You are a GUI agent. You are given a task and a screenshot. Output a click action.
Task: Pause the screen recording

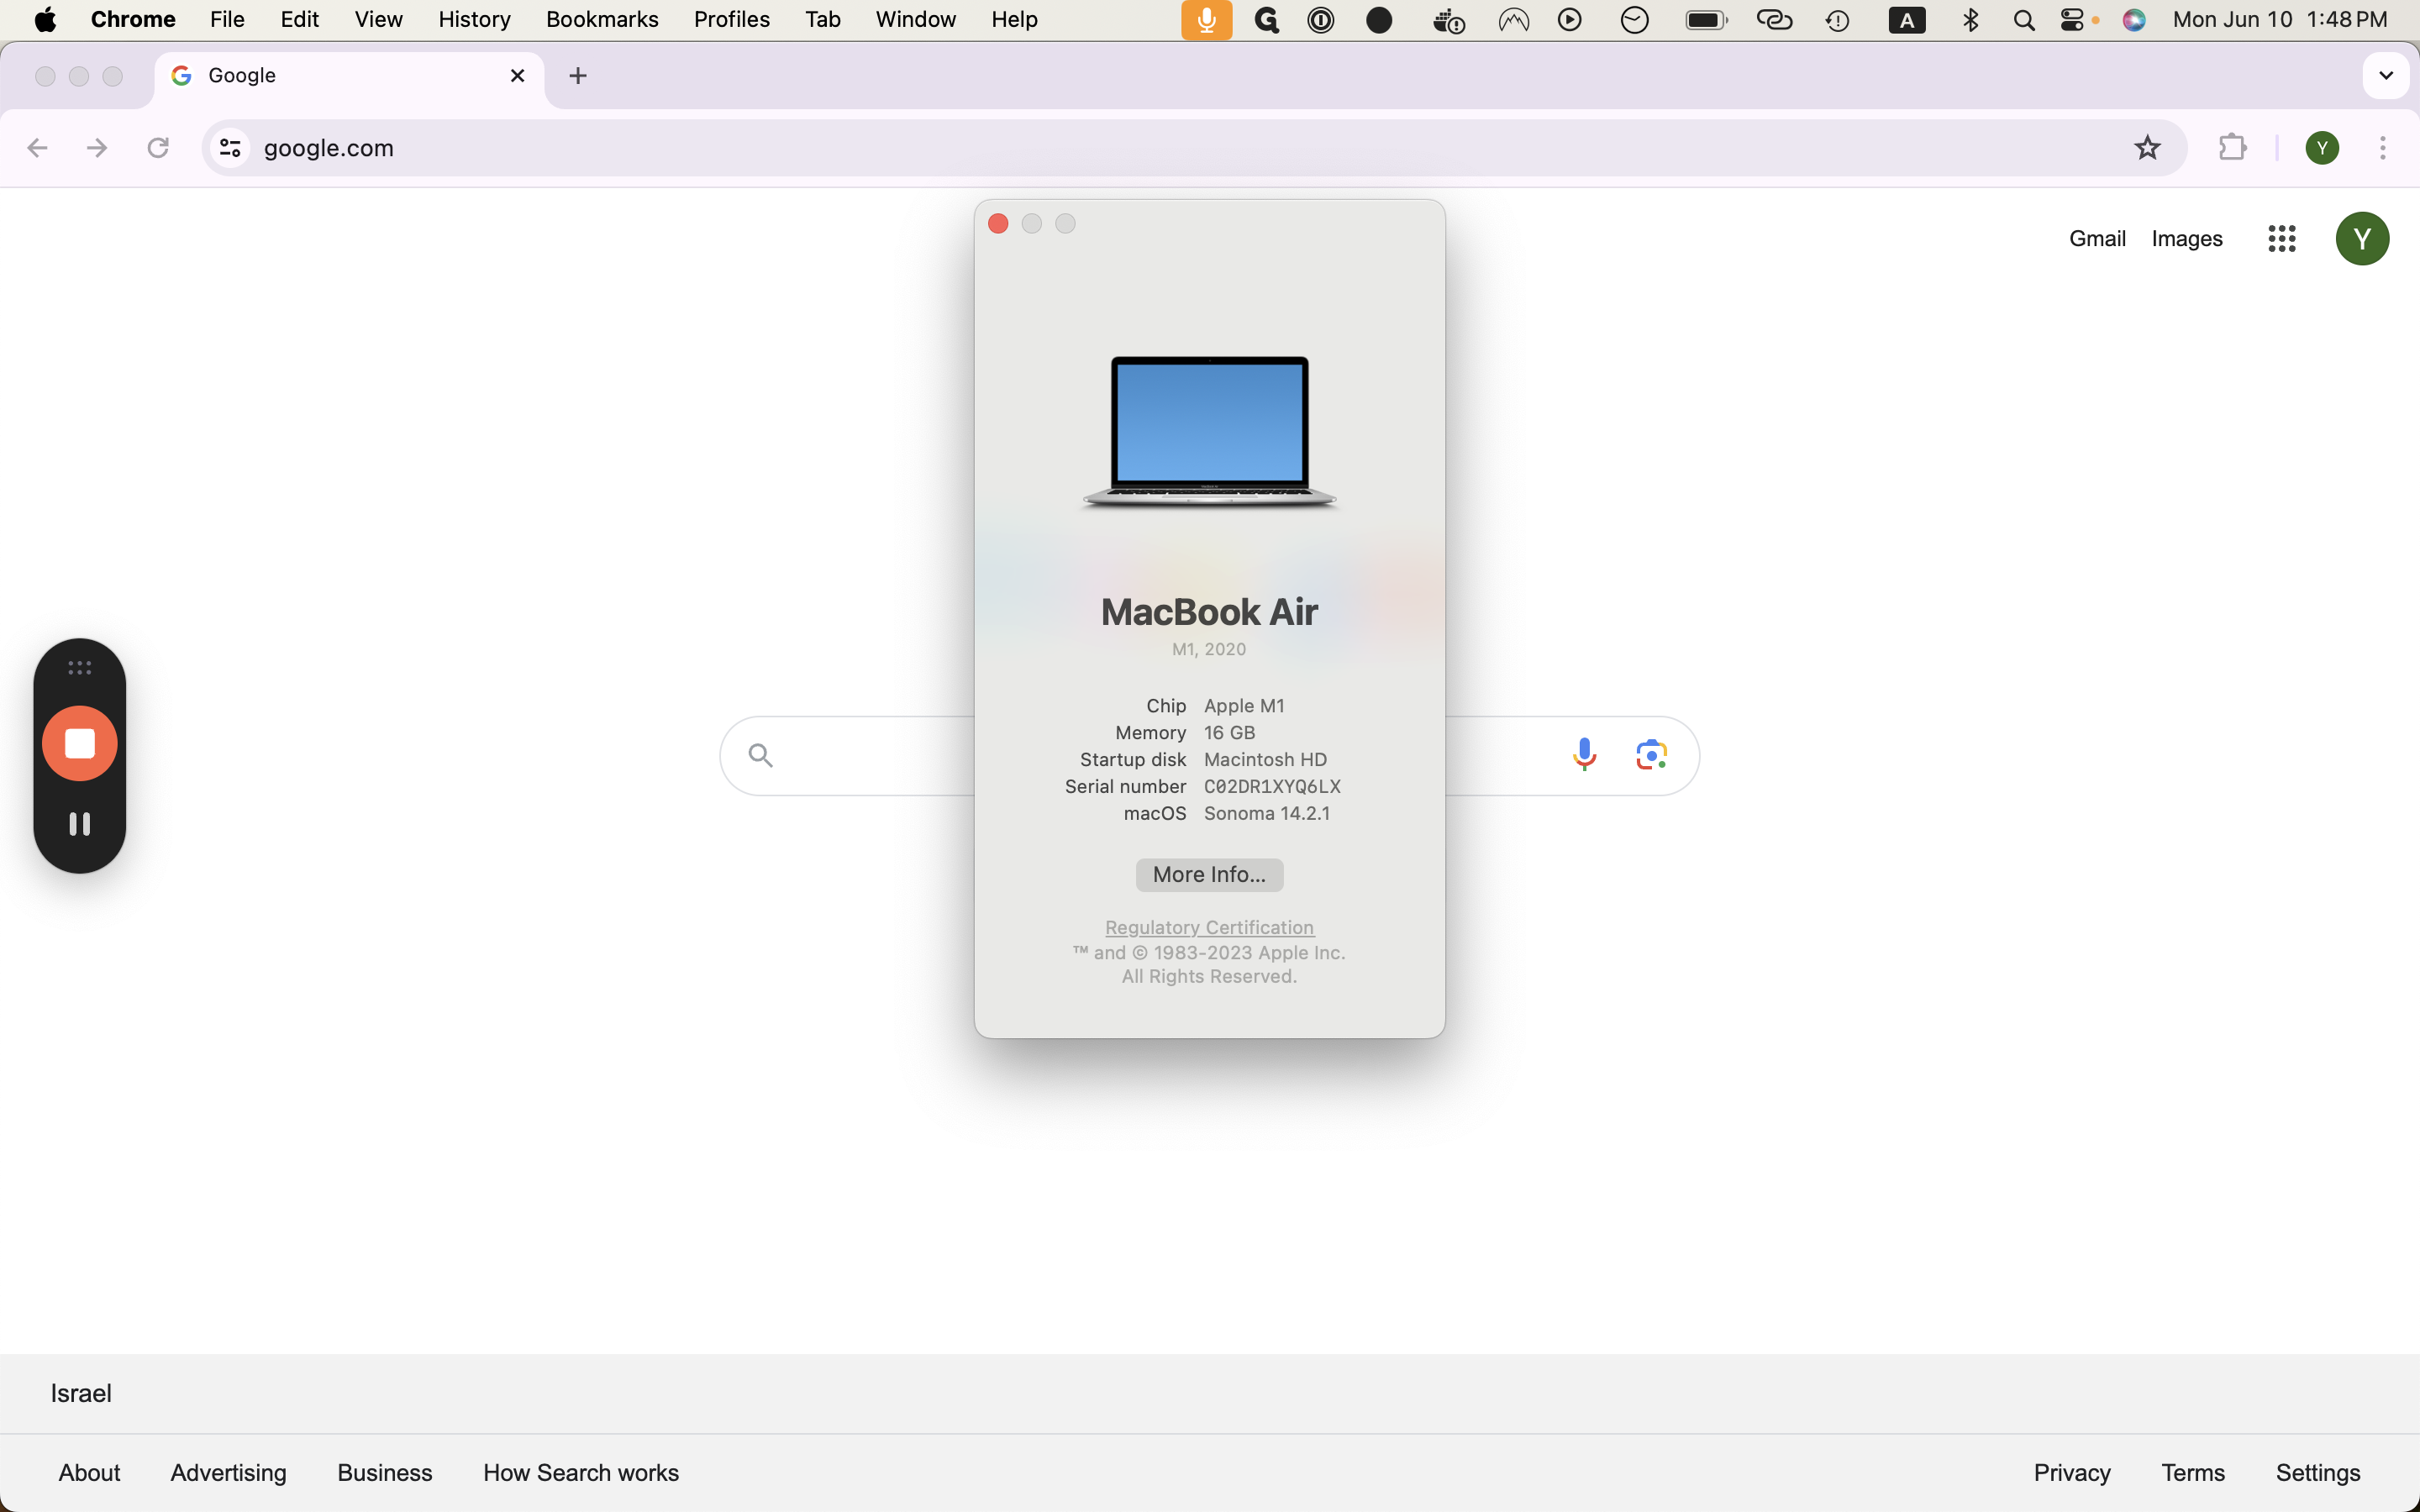click(80, 824)
